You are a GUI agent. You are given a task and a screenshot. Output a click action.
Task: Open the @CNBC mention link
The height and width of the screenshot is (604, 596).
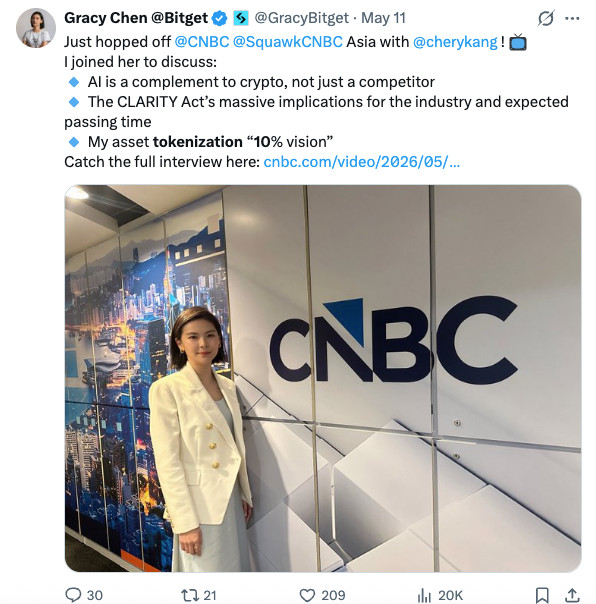[x=201, y=42]
